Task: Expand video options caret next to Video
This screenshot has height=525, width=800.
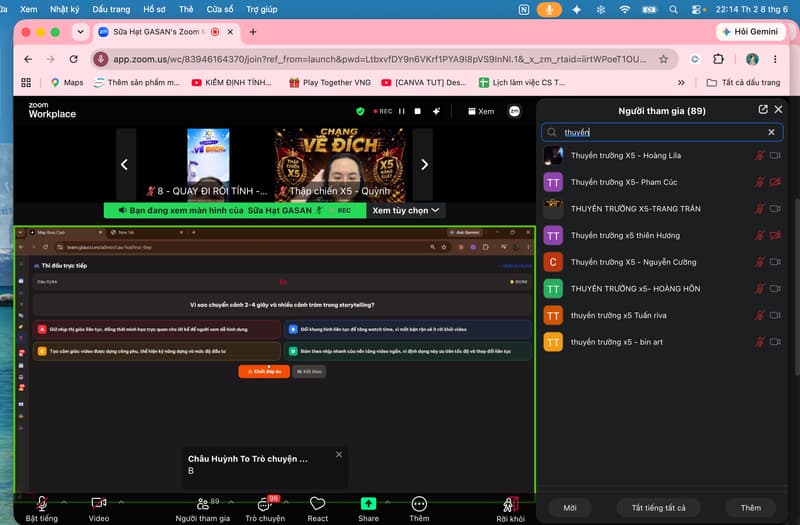Action: [x=121, y=503]
